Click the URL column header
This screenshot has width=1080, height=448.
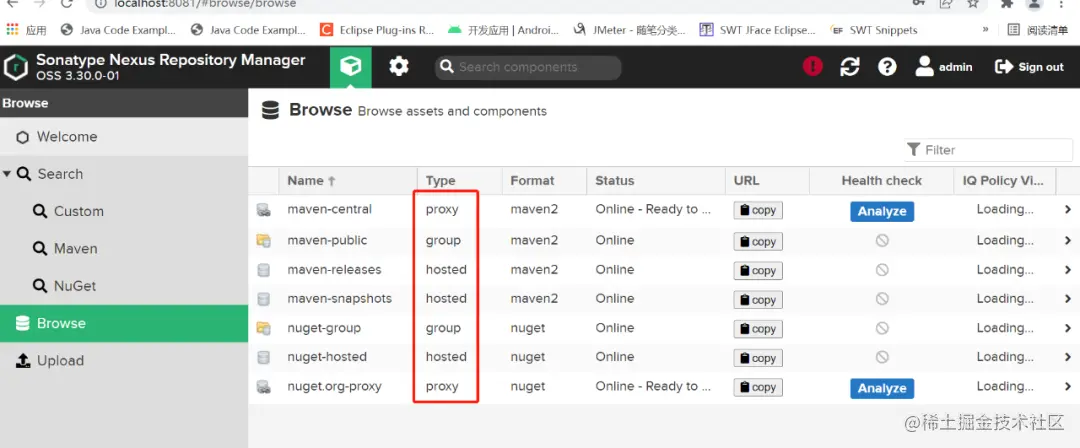pos(767,181)
